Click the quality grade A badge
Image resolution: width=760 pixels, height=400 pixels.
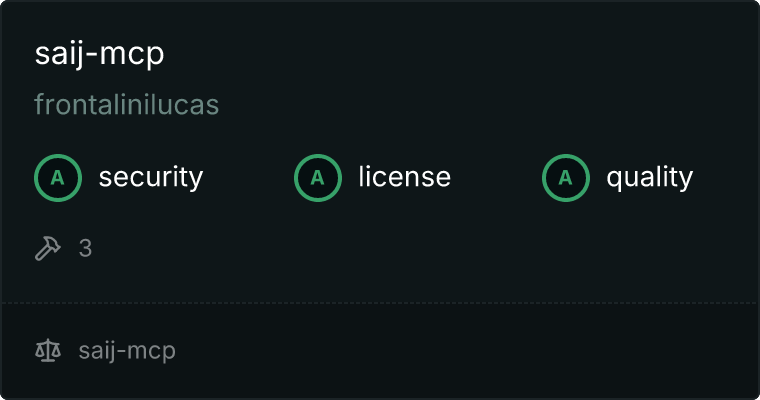(566, 178)
